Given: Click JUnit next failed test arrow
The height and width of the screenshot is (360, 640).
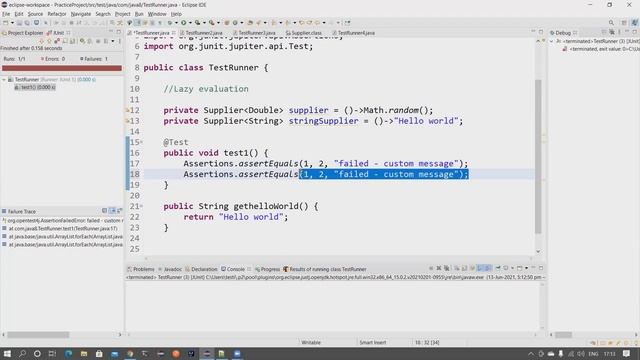Looking at the screenshot, I should coord(42,41).
